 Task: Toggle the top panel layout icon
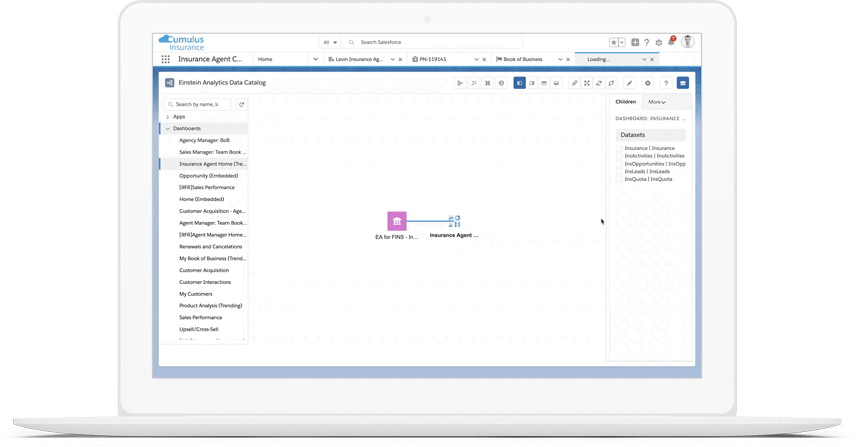click(544, 83)
